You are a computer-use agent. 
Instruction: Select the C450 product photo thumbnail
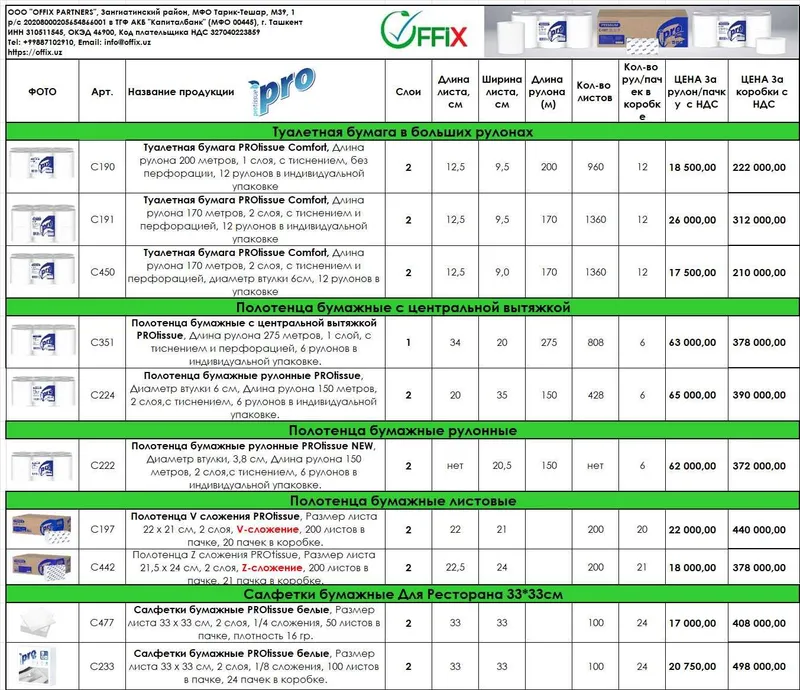[x=42, y=272]
